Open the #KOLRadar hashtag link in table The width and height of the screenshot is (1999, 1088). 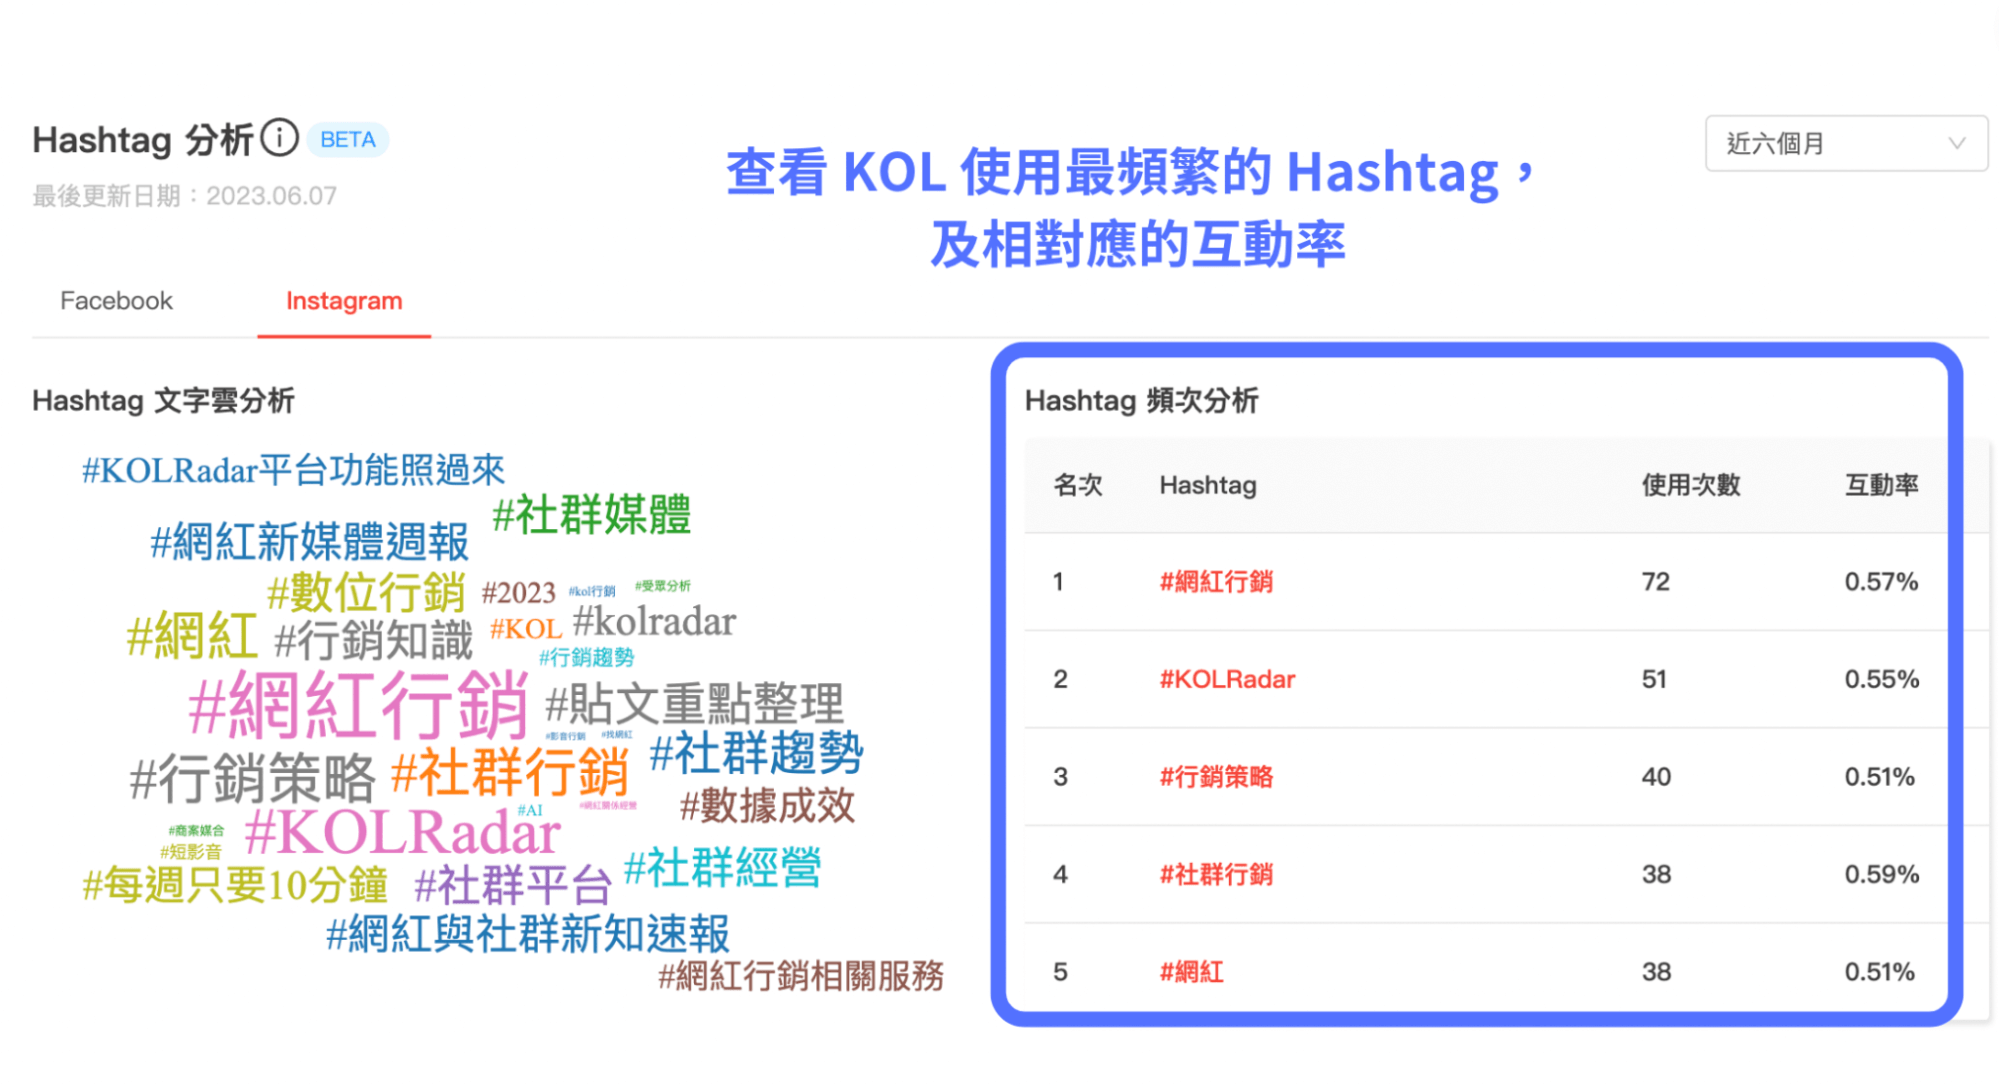click(x=1227, y=679)
